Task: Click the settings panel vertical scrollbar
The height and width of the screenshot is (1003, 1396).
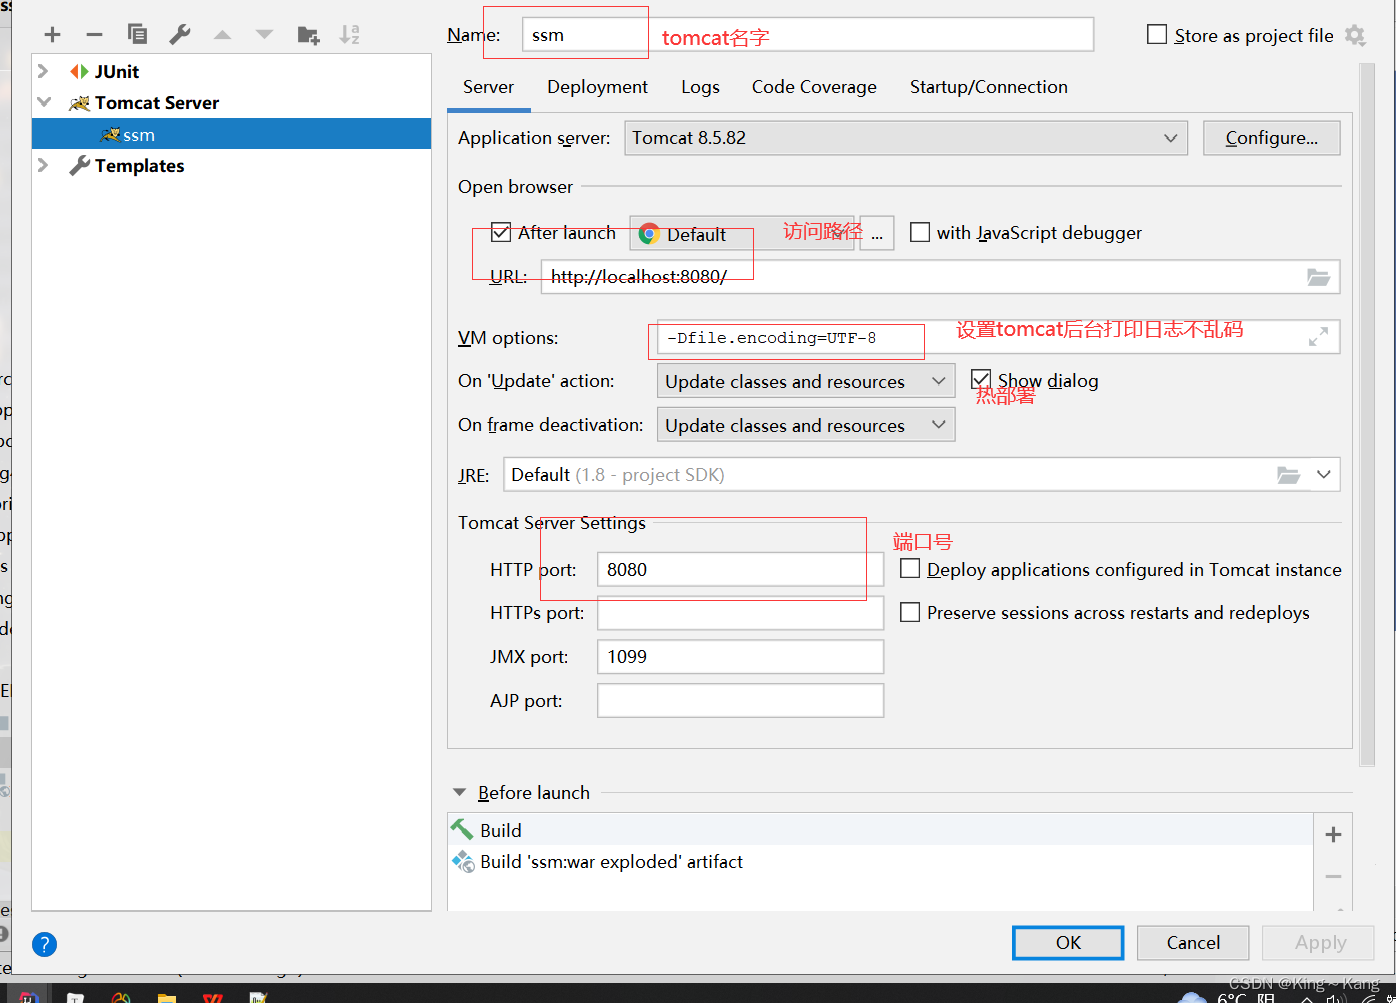Action: (1367, 415)
